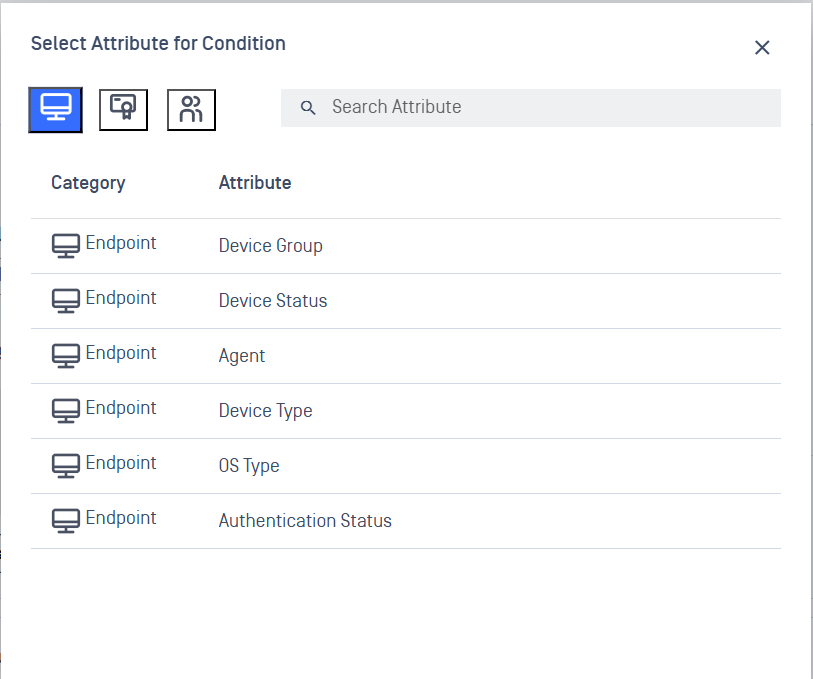
Task: Choose the Device Status attribute
Action: pos(273,301)
